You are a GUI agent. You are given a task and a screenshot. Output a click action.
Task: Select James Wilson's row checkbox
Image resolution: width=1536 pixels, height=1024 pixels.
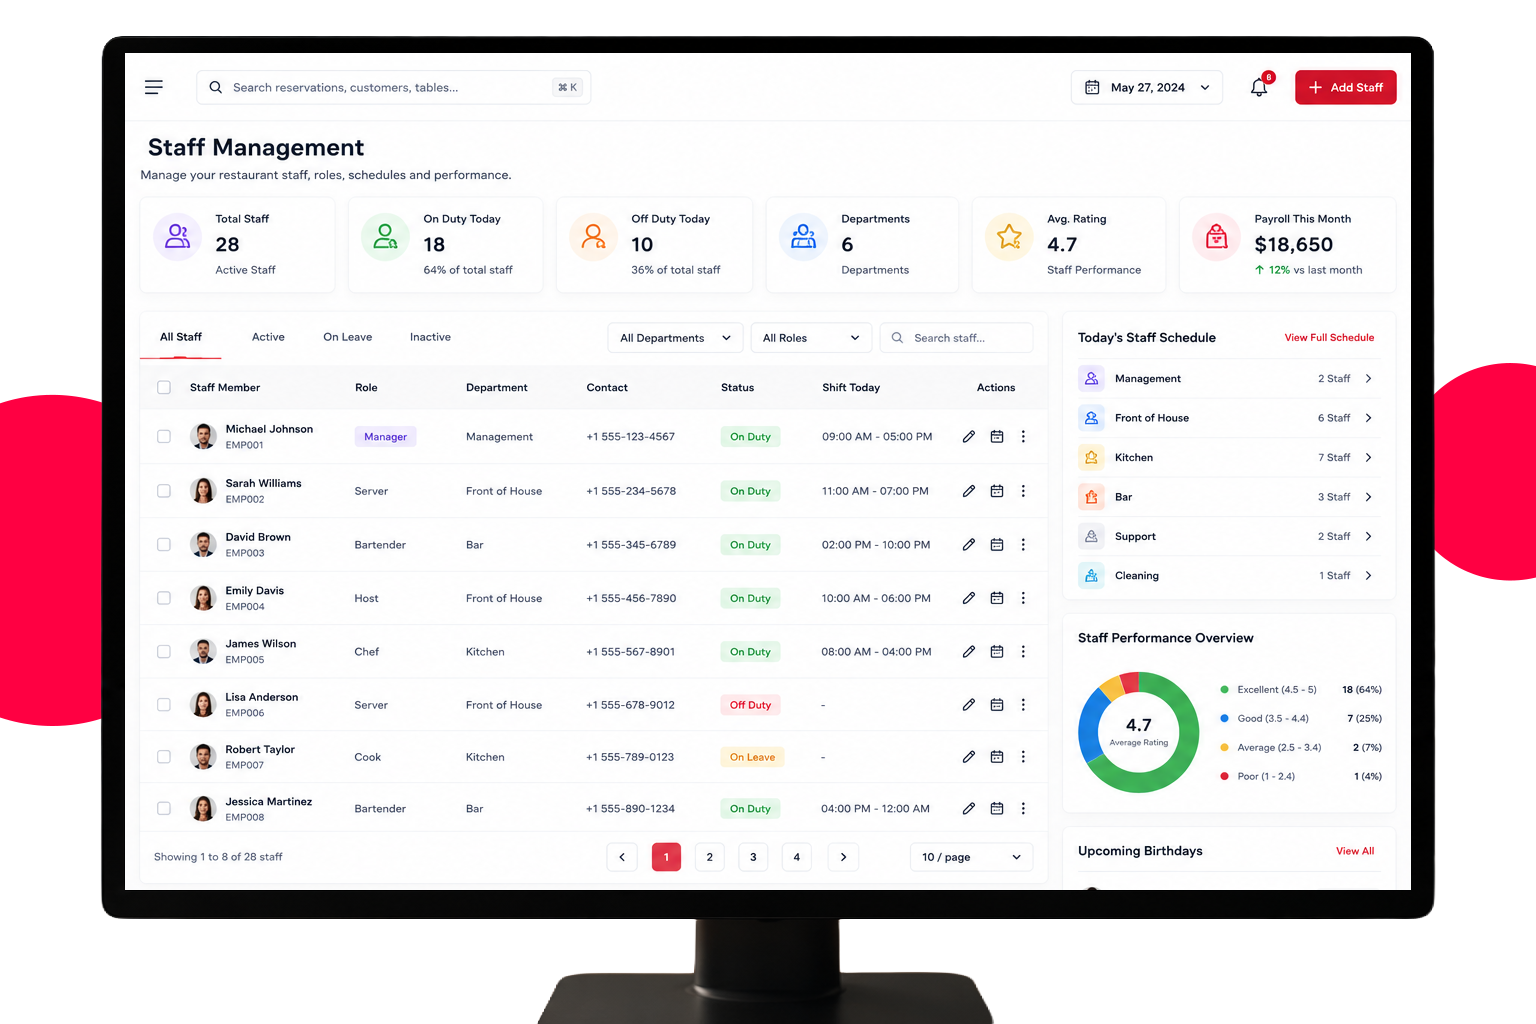click(x=164, y=652)
